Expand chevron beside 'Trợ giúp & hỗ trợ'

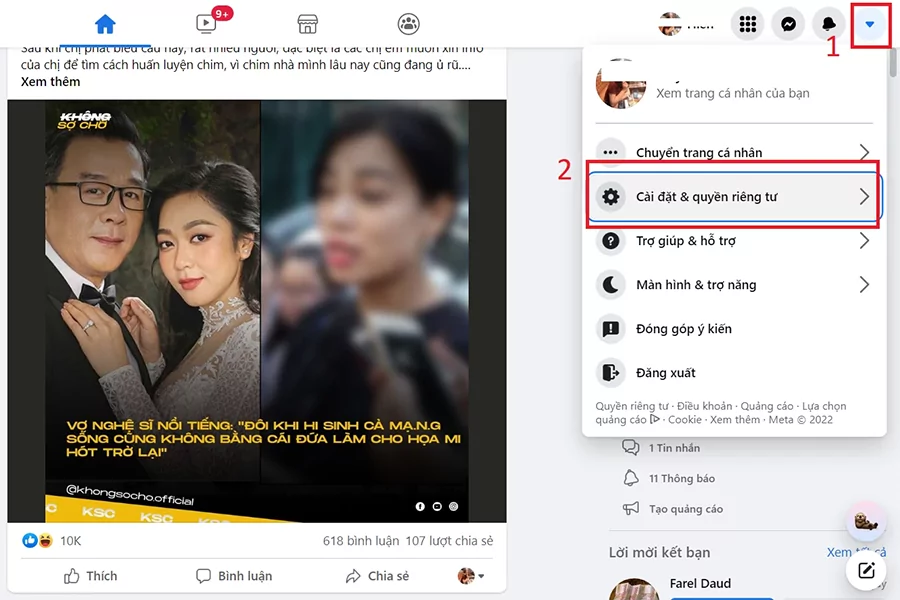pos(864,241)
